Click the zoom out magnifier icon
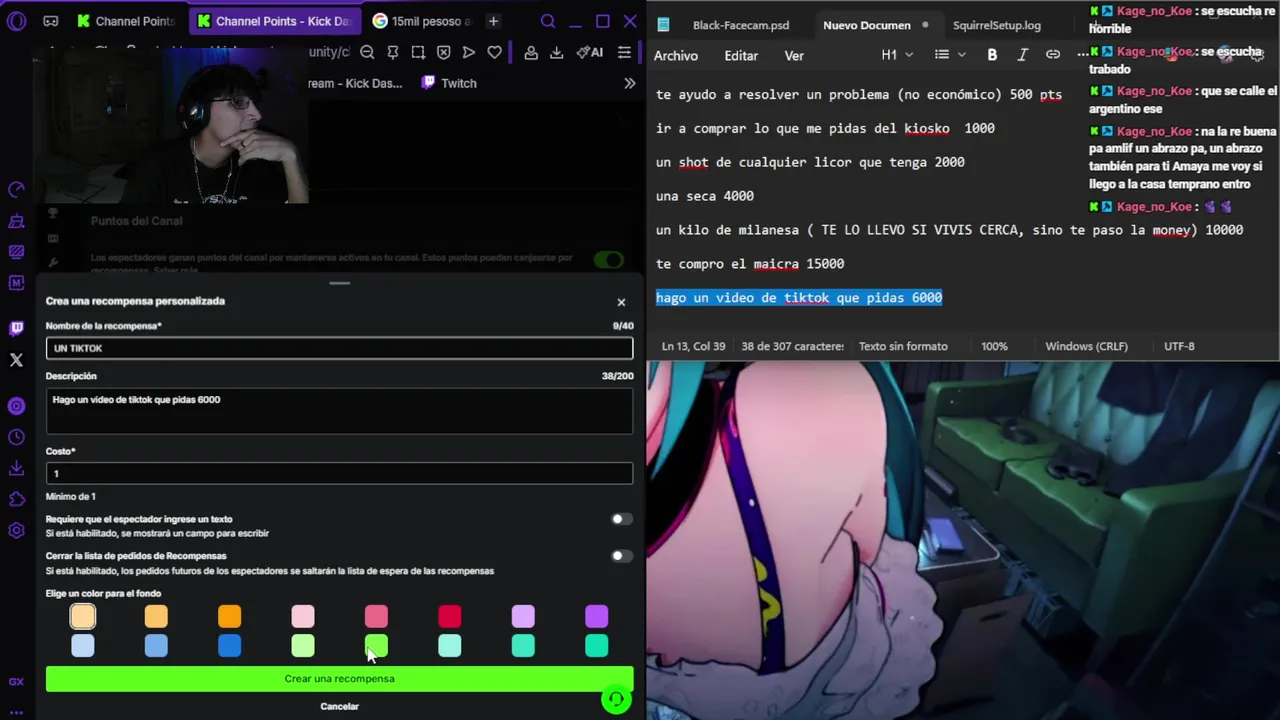The width and height of the screenshot is (1280, 720). coord(367,53)
